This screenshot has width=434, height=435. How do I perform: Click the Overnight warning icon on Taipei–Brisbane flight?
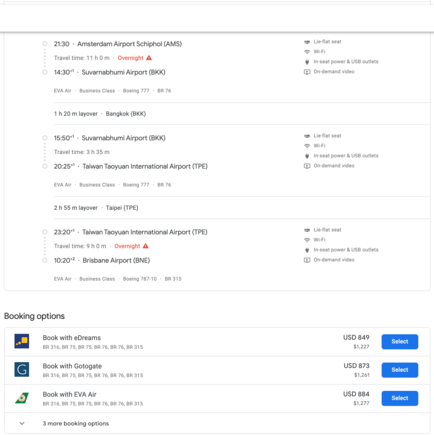[146, 246]
